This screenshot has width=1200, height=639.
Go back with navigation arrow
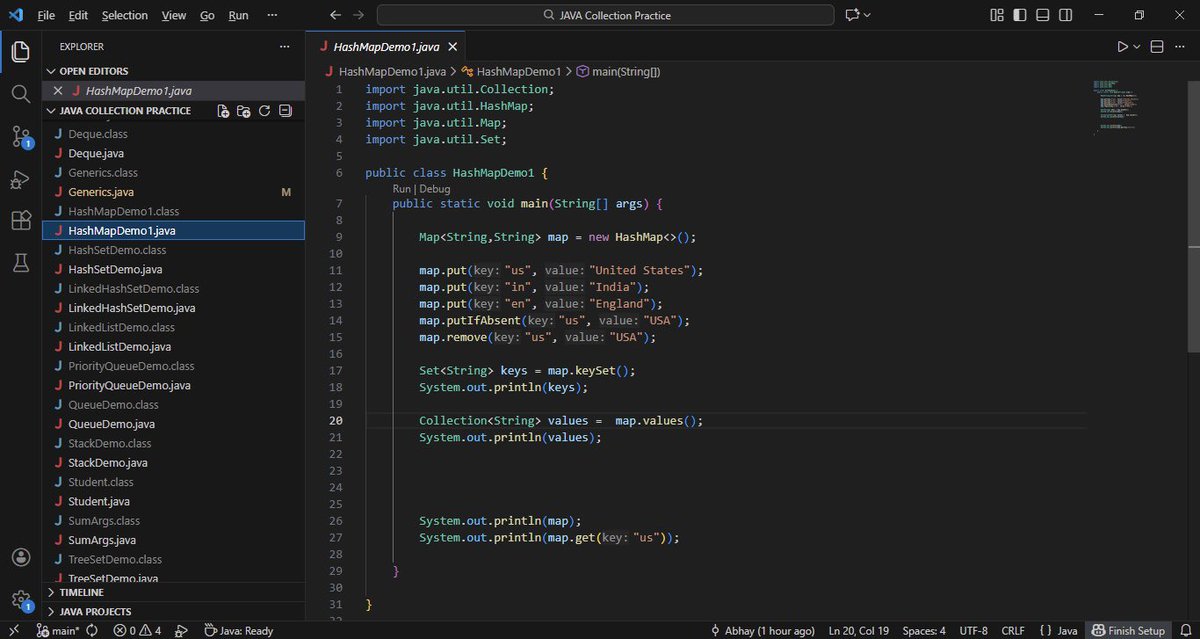336,15
